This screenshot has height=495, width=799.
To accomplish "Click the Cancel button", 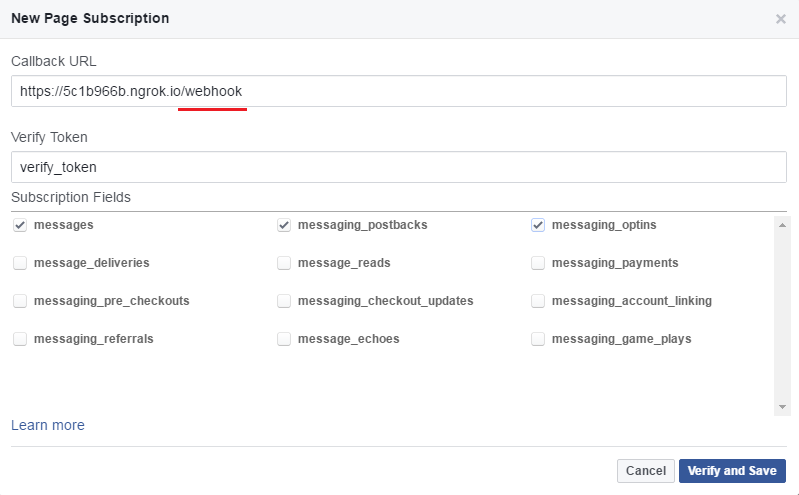I will coord(646,471).
